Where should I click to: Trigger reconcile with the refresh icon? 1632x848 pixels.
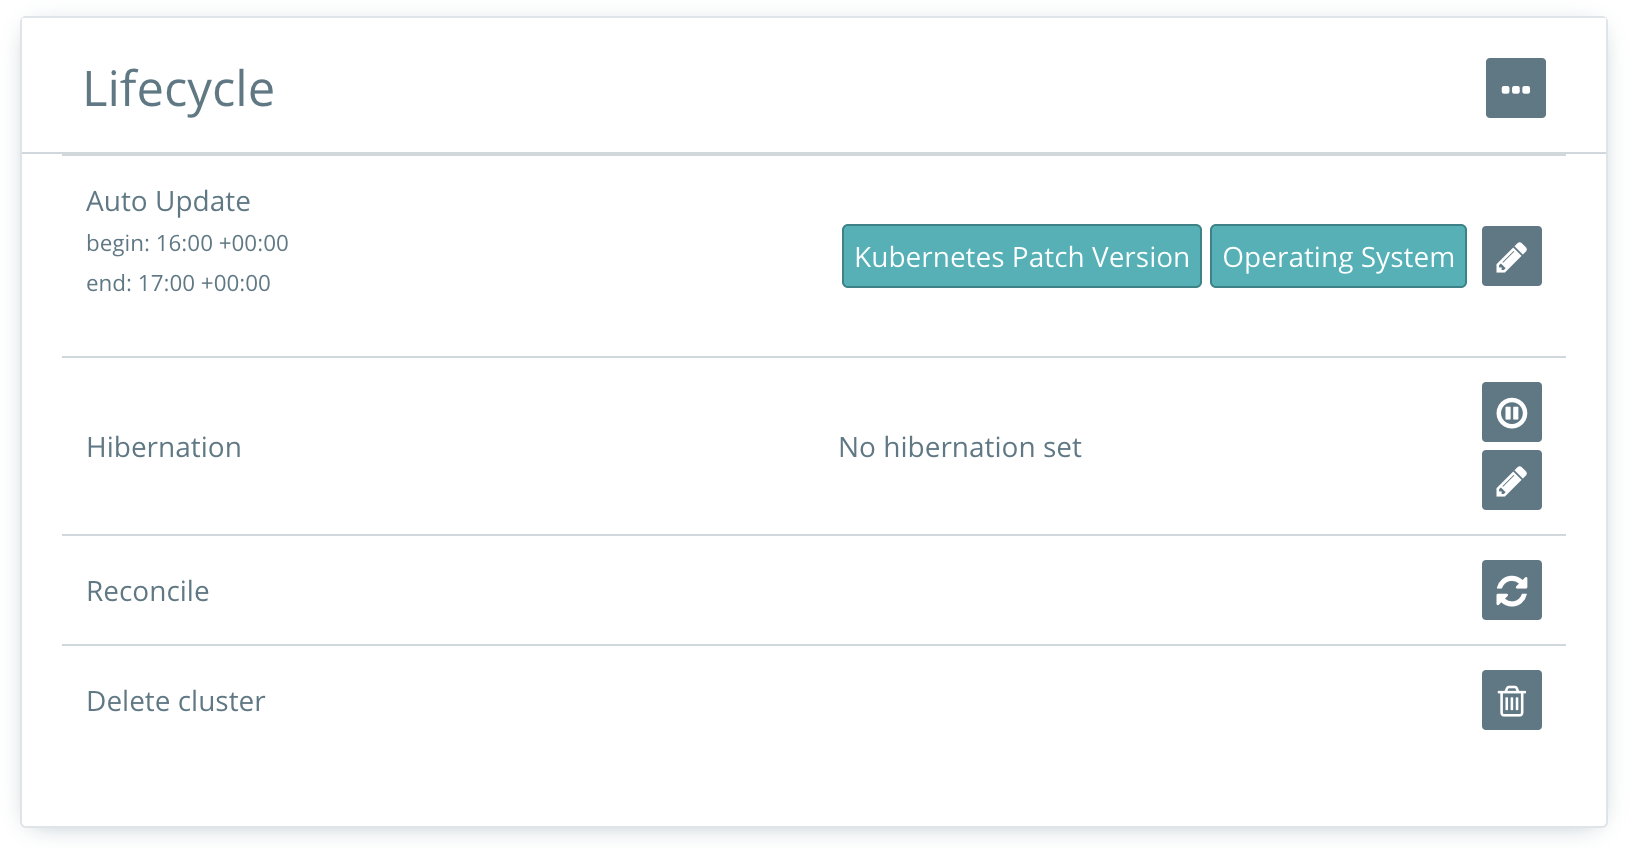1511,590
